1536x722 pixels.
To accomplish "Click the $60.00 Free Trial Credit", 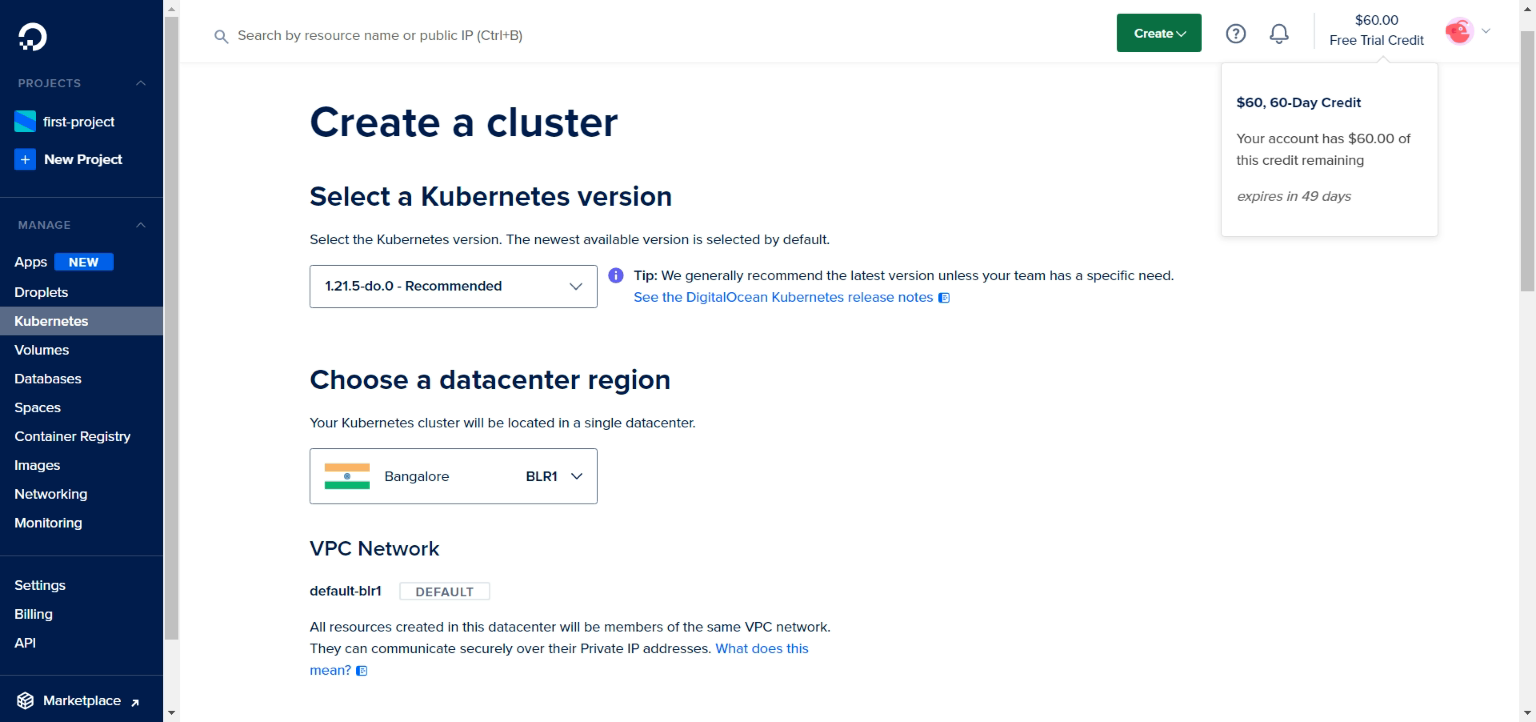I will (1376, 30).
